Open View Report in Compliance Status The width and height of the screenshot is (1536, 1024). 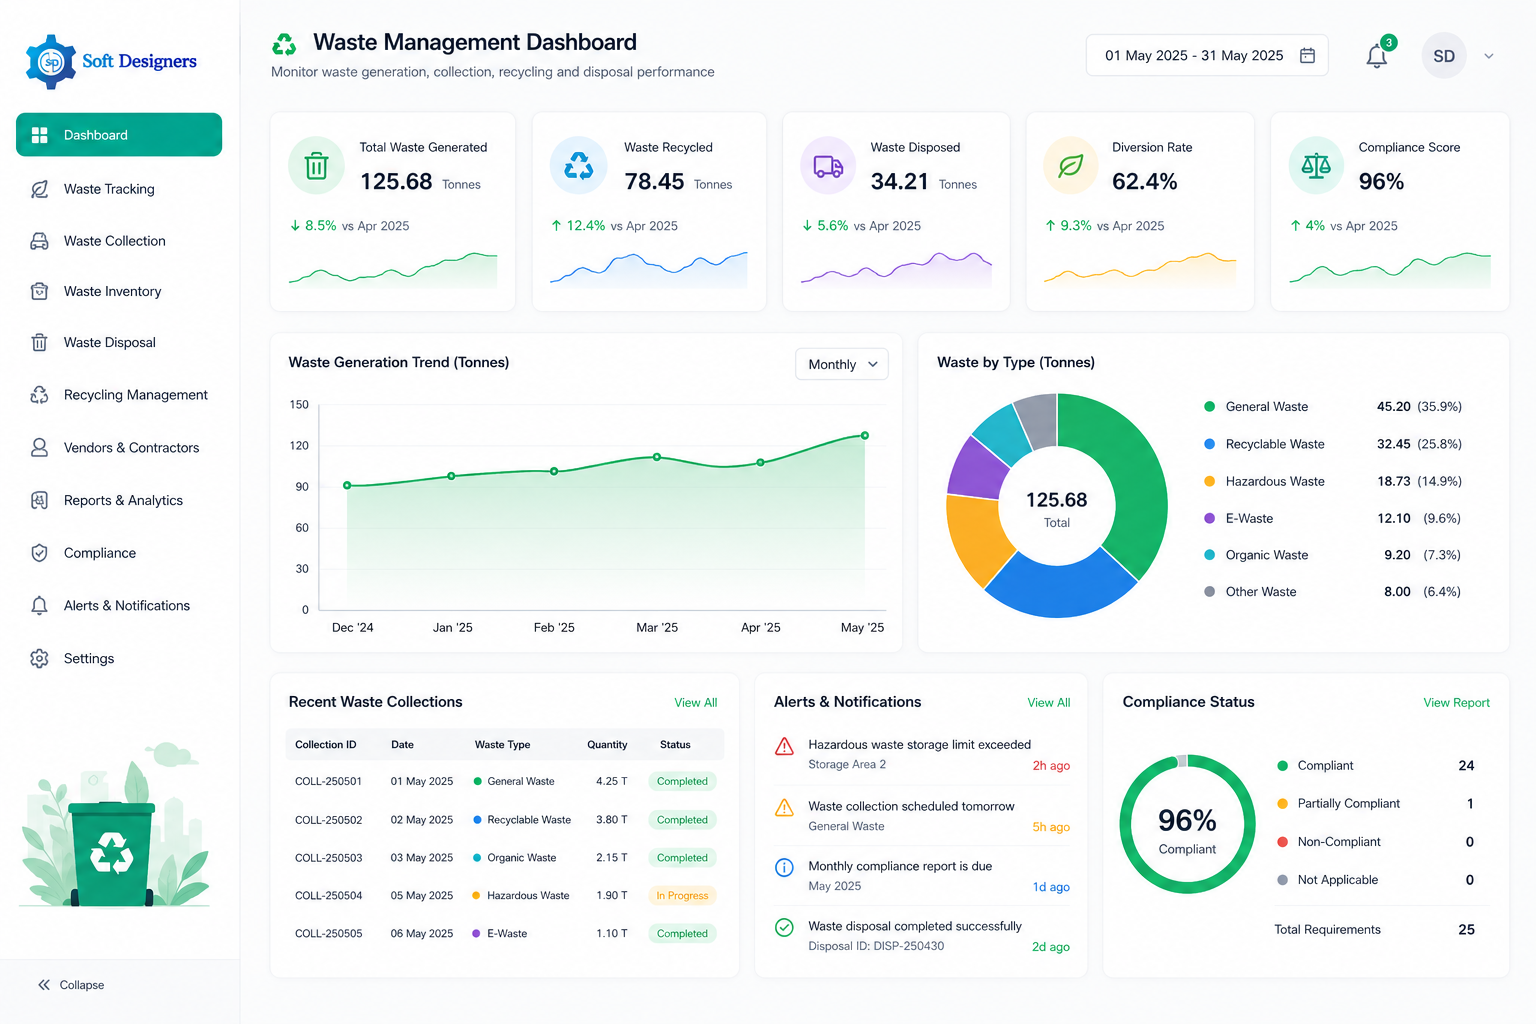[x=1457, y=703]
